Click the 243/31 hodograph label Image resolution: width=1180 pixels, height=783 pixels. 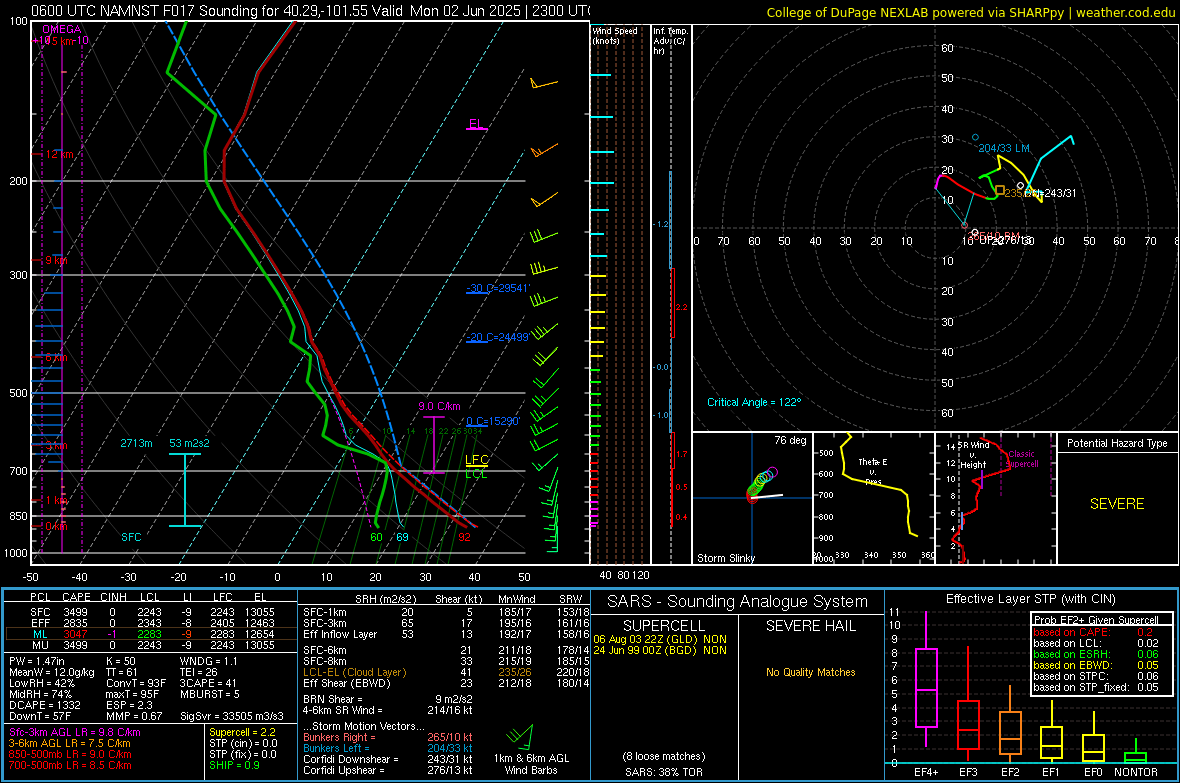[x=1060, y=193]
